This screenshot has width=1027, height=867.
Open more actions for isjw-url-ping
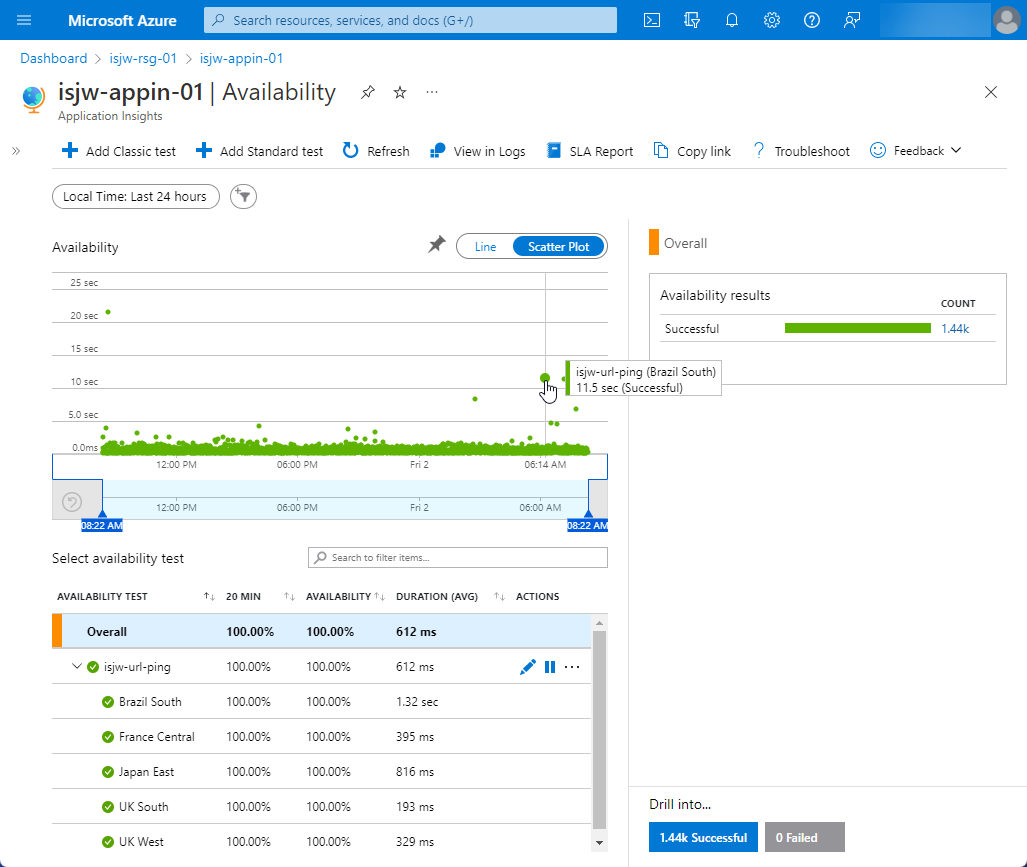coord(572,667)
